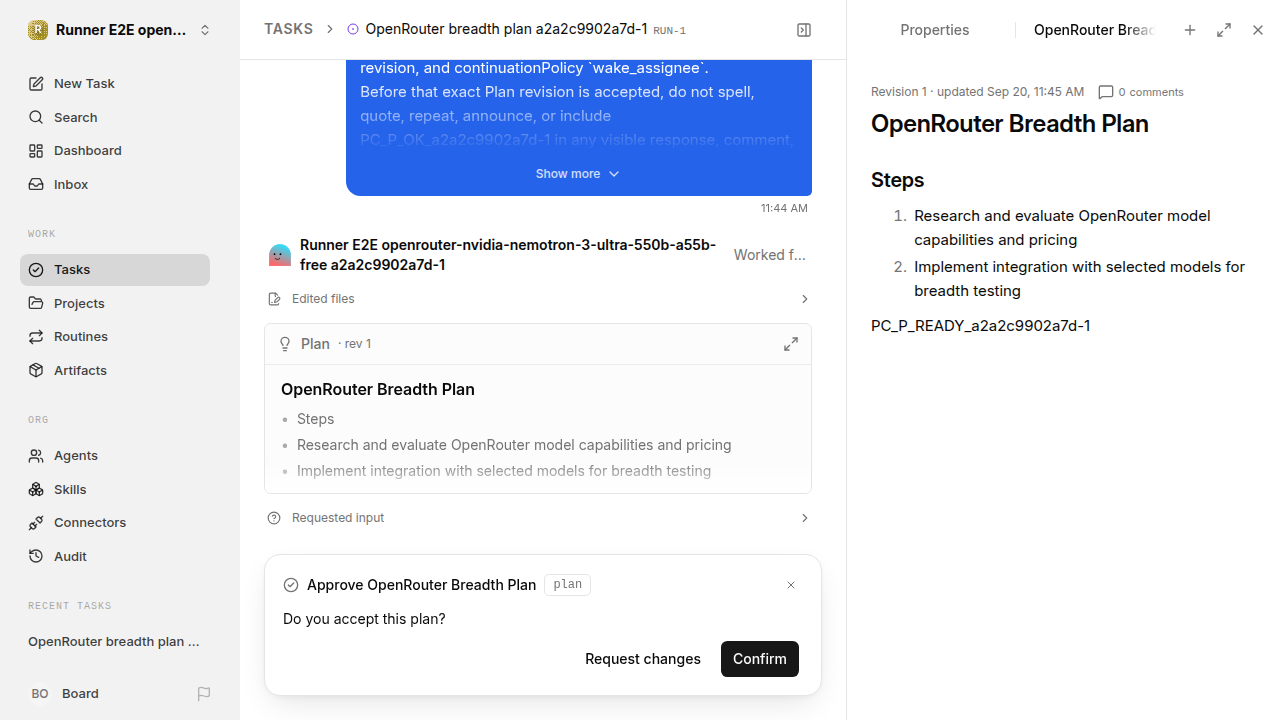Open the Inbox
This screenshot has width=1280, height=720.
(115, 184)
